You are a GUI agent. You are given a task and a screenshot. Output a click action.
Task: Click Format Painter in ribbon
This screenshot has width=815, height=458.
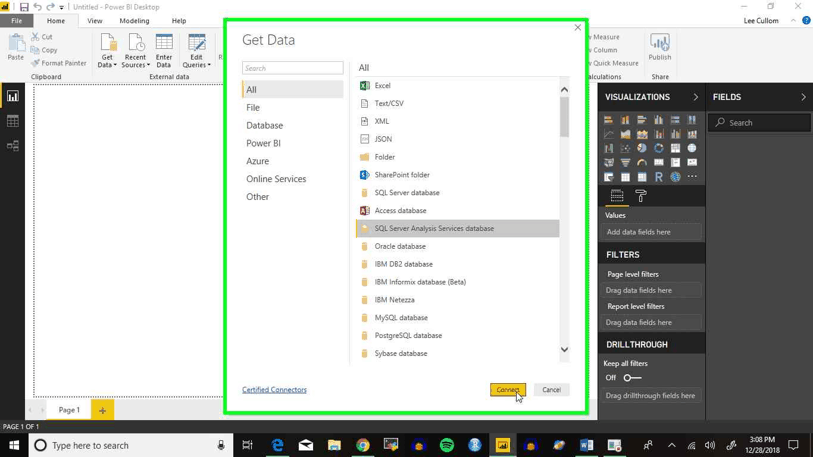(x=59, y=63)
